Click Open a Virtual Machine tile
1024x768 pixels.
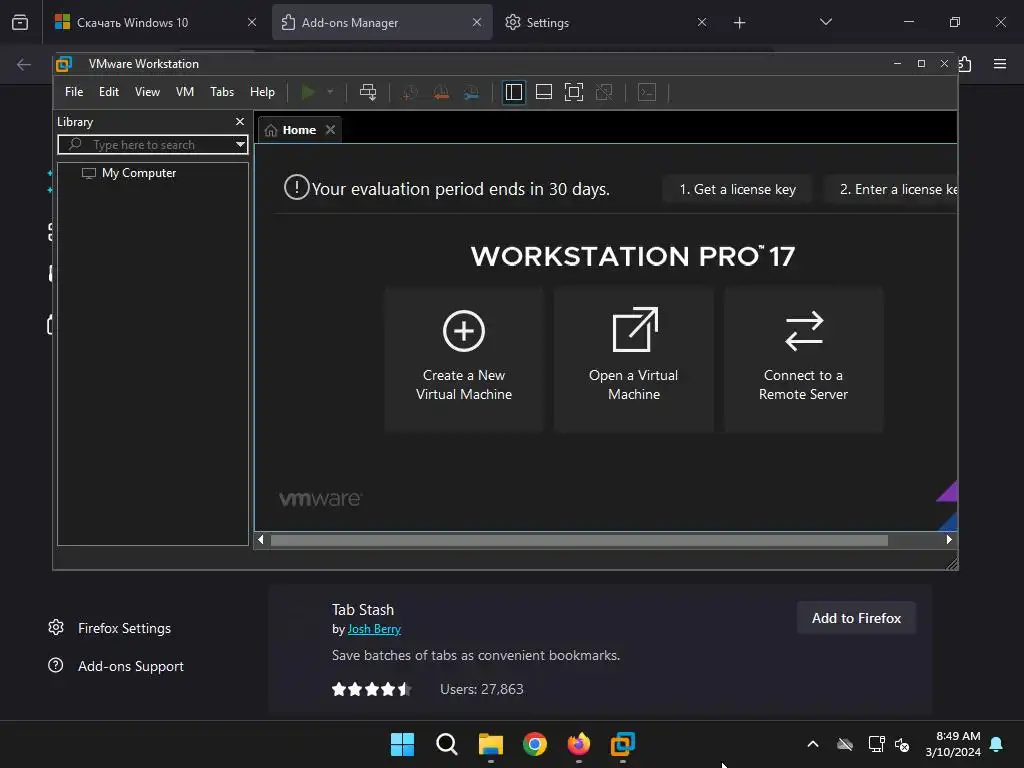tap(633, 359)
